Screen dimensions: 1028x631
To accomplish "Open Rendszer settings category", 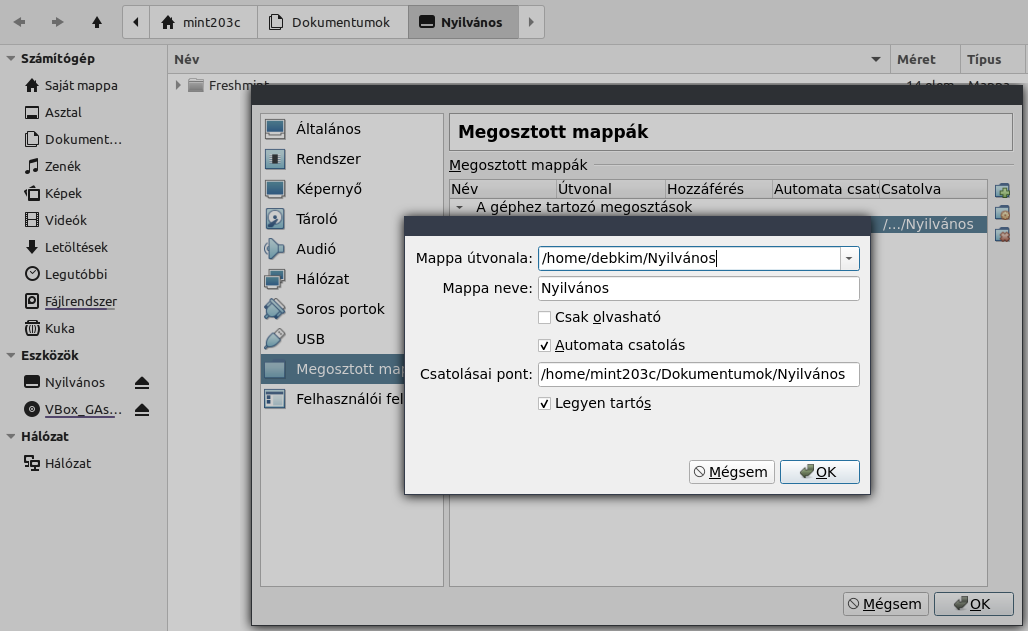I will (352, 159).
